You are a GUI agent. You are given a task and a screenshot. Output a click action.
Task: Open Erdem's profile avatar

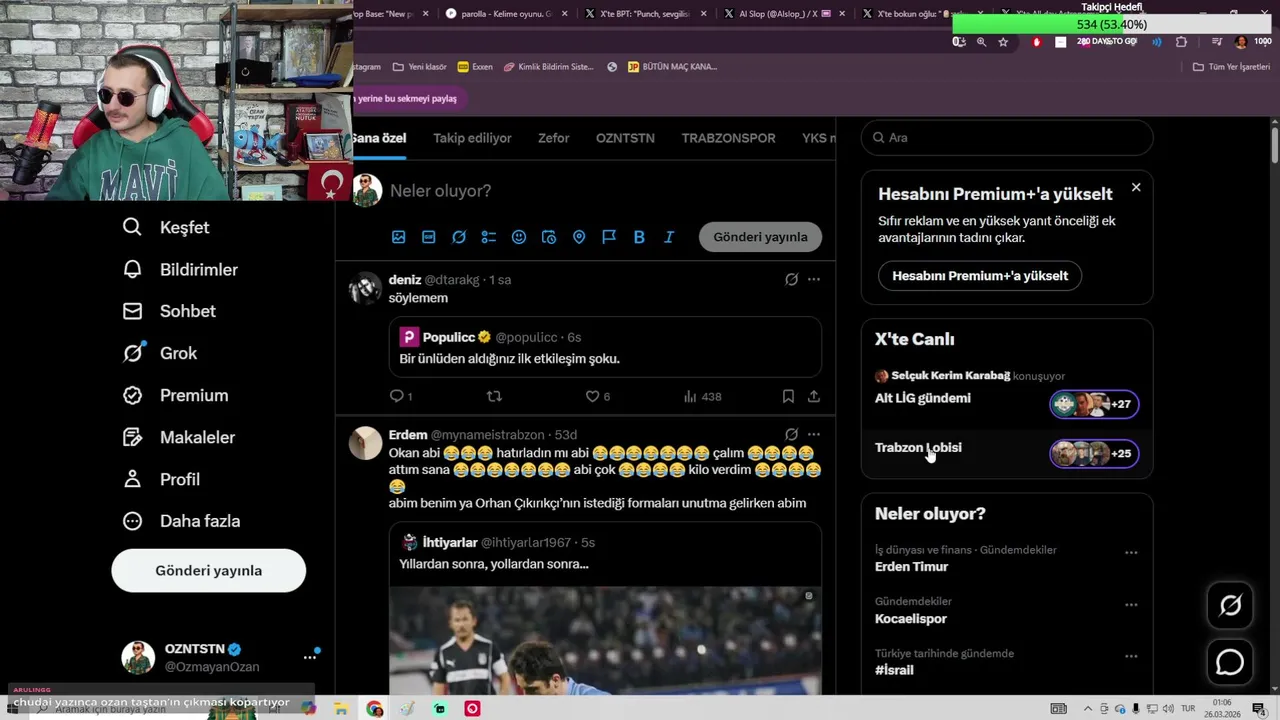(x=365, y=443)
